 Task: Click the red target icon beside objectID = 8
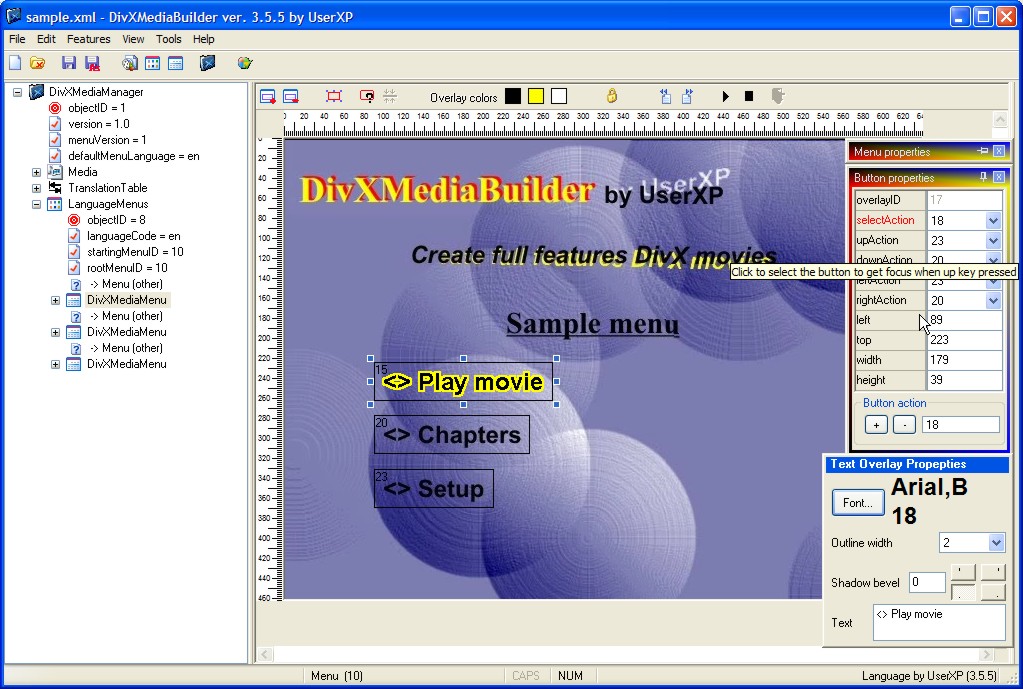(74, 221)
